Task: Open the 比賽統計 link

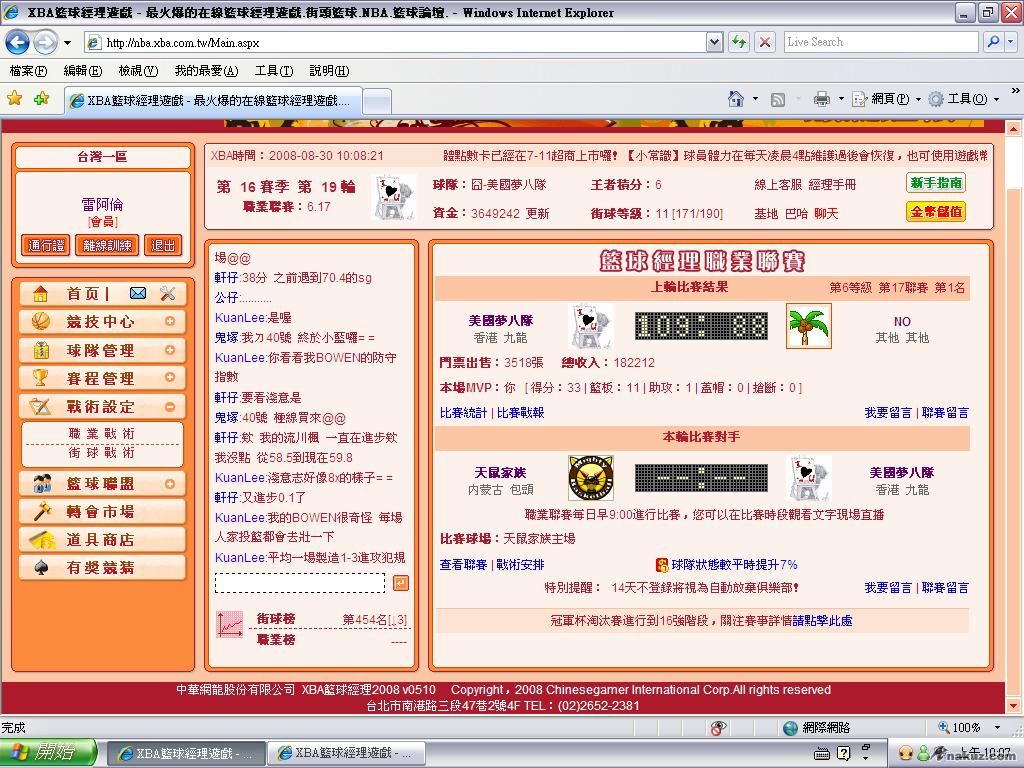Action: [x=463, y=413]
